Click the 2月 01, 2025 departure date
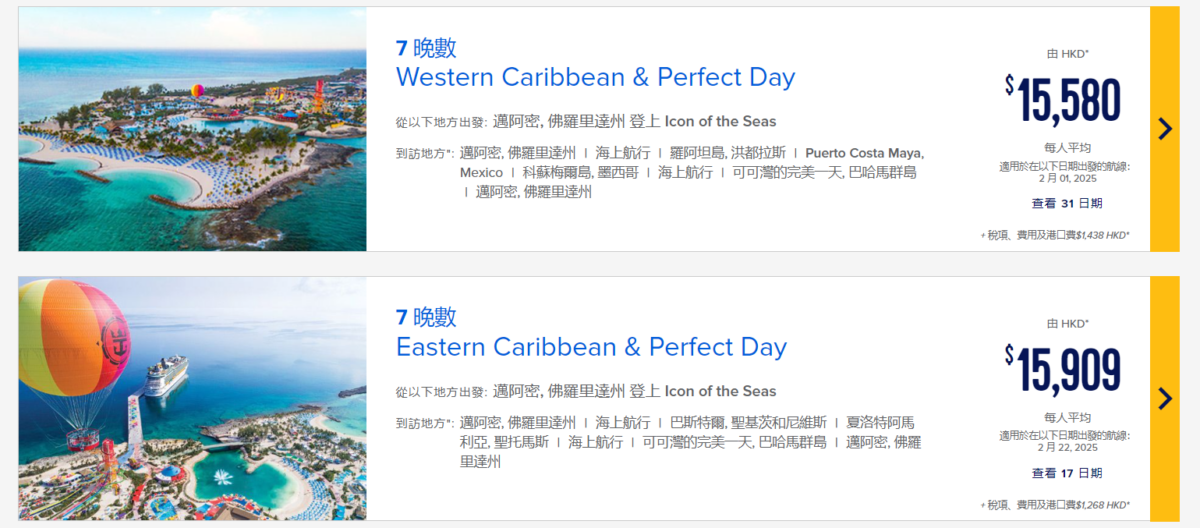Screen dimensions: 1200x528 pos(1067,179)
